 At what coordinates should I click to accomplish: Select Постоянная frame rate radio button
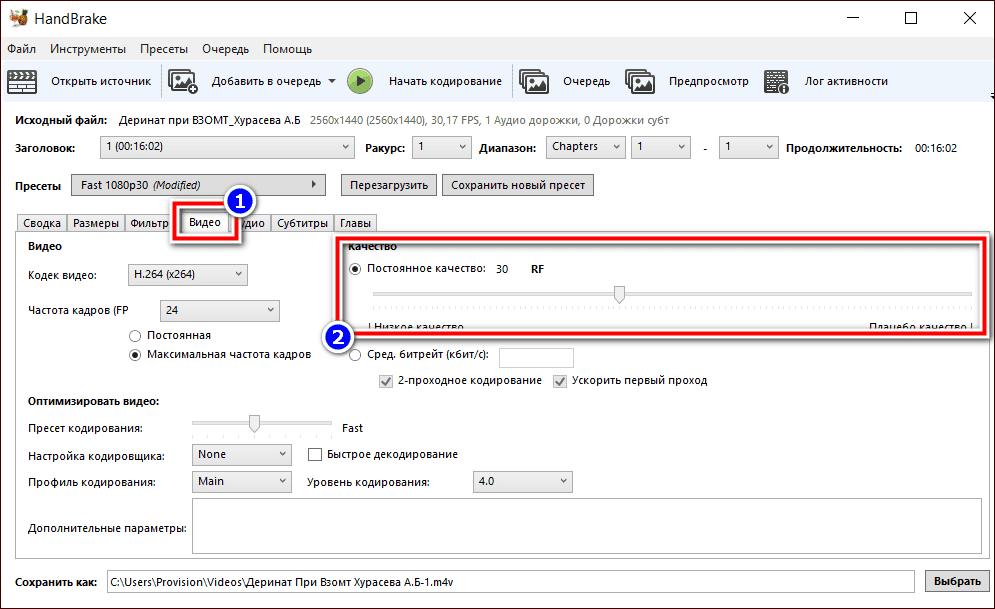tap(135, 336)
